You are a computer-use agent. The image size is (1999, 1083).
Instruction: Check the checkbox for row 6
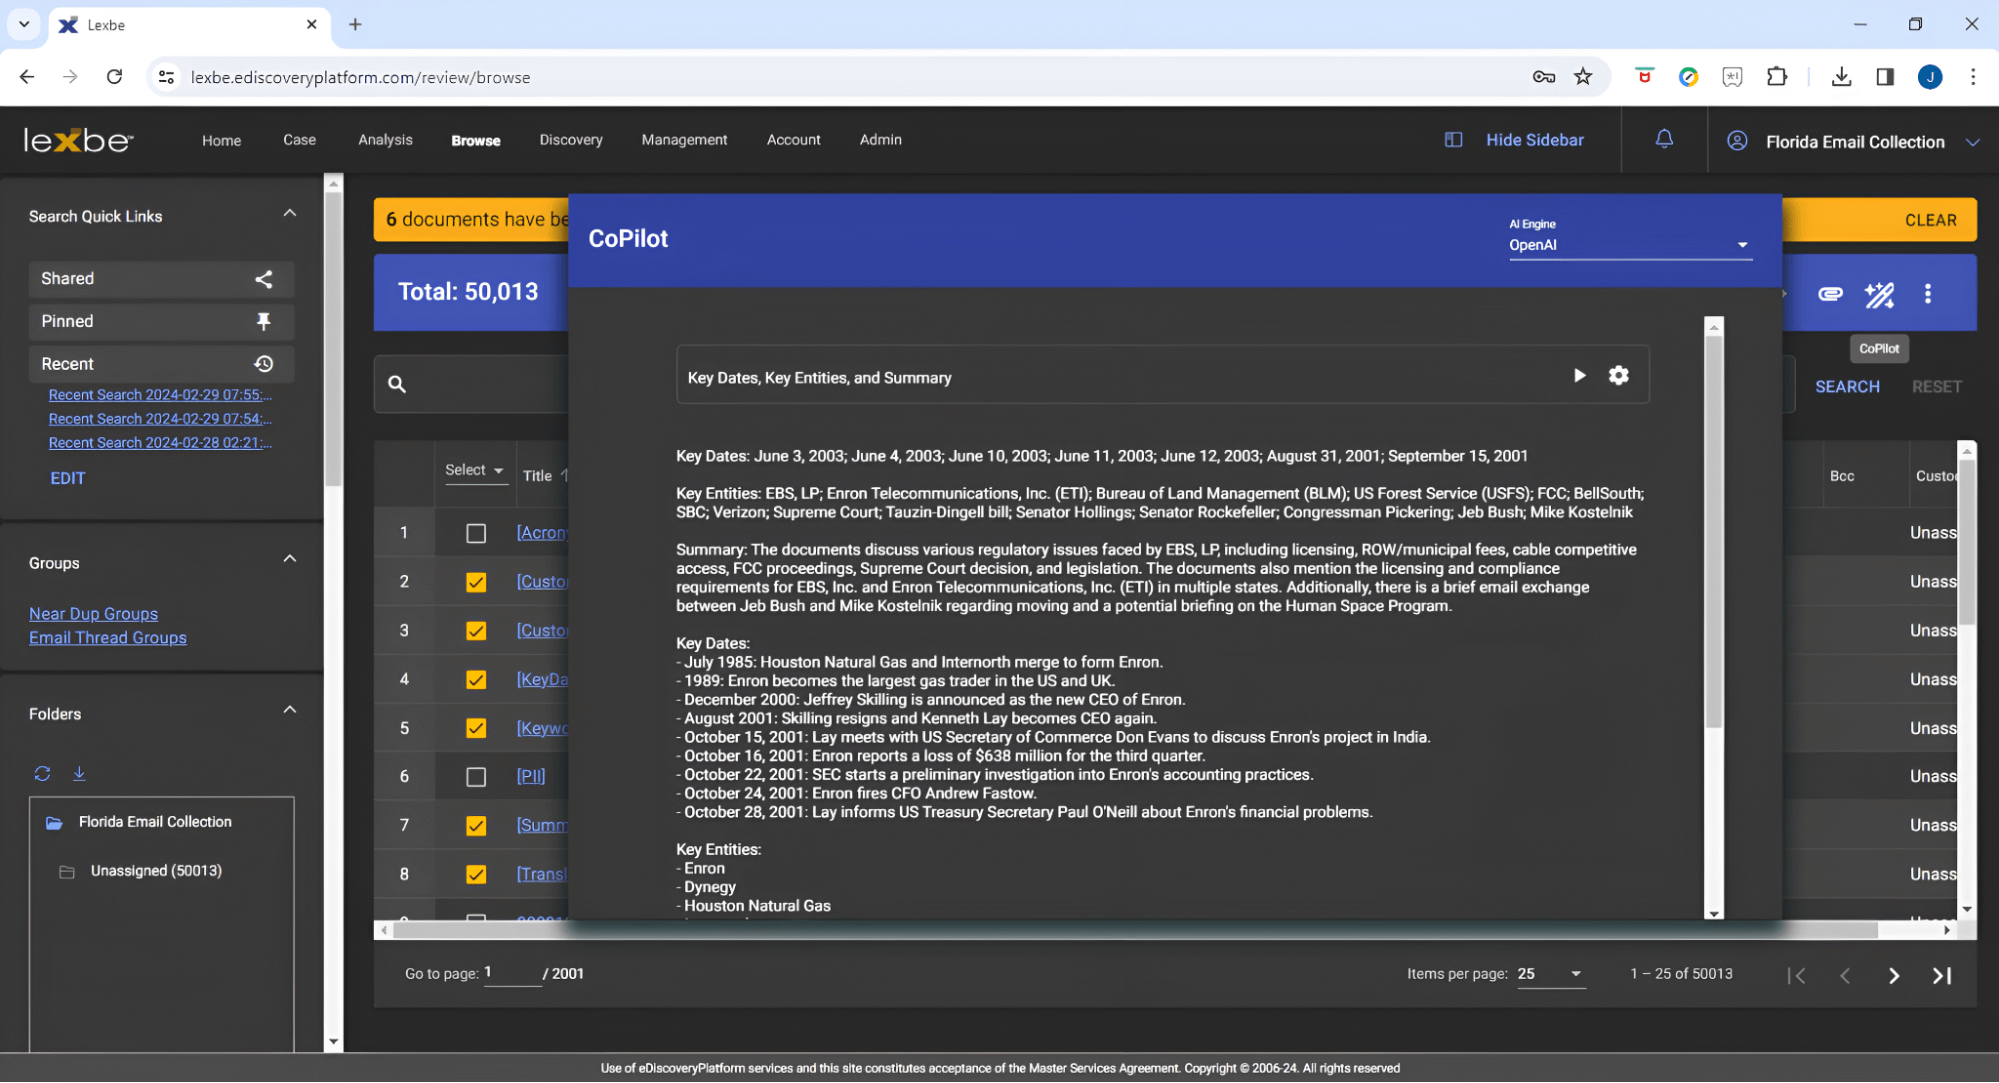[476, 777]
